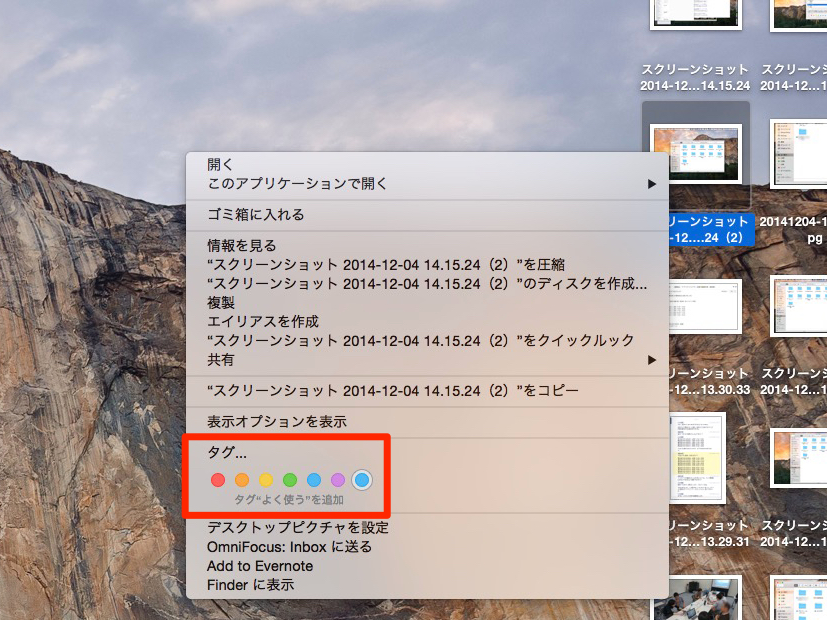The image size is (827, 620).
Task: Click the selected file label ending 24 (2)
Action: (x=710, y=229)
